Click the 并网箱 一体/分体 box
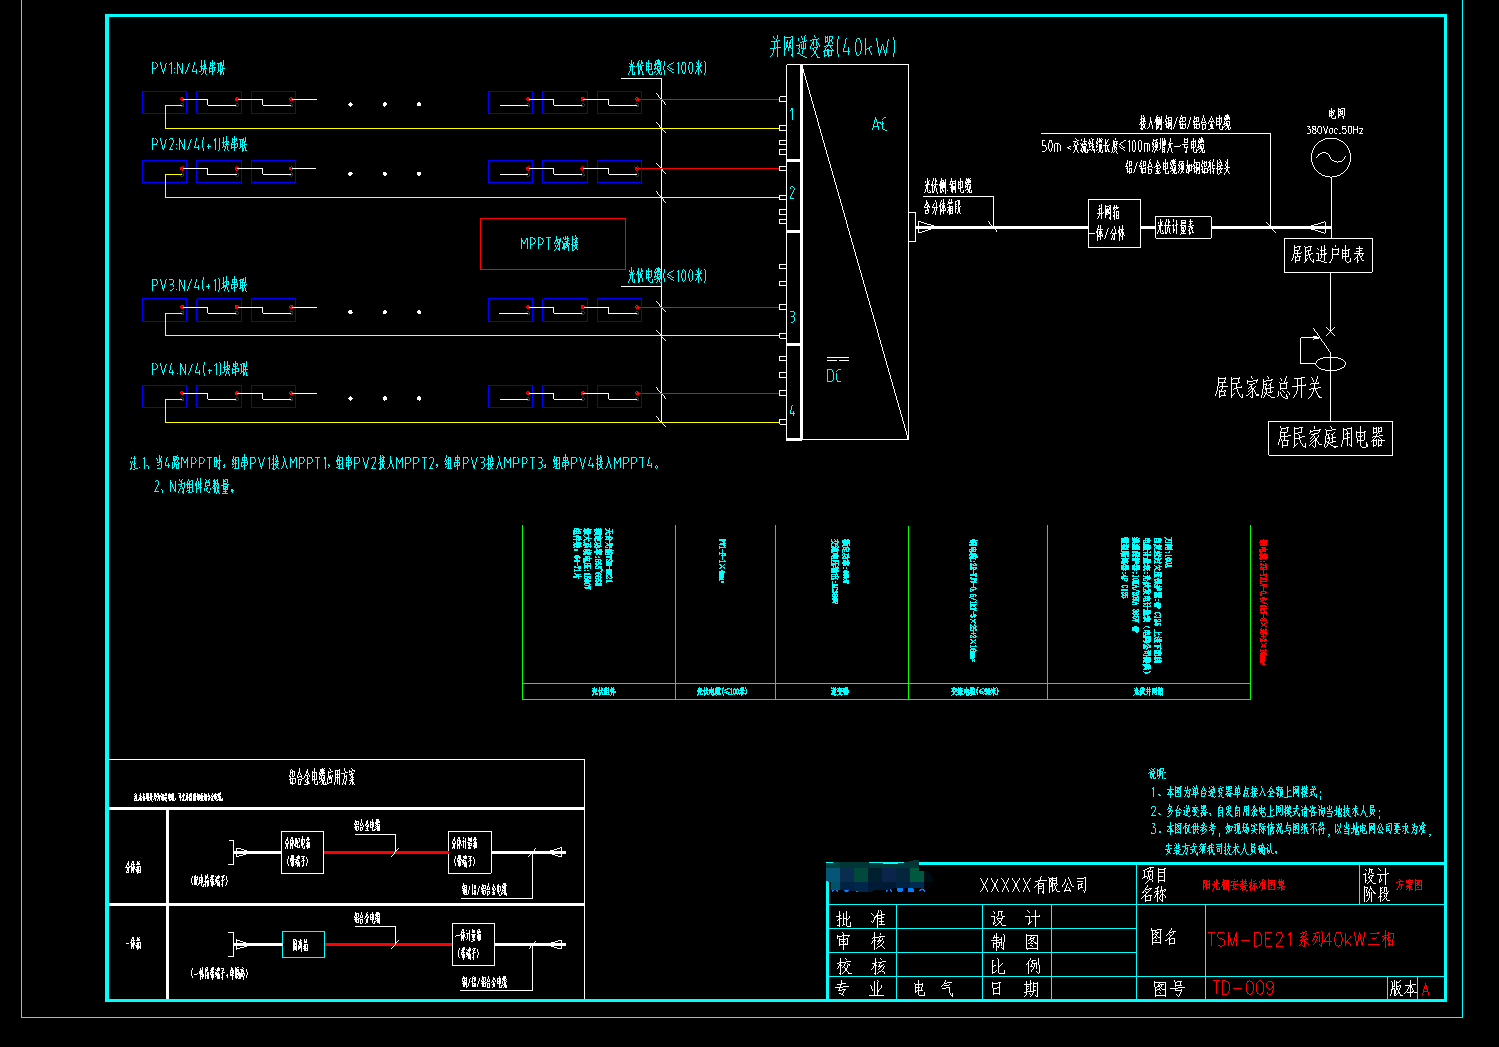1499x1047 pixels. pyautogui.click(x=1114, y=223)
